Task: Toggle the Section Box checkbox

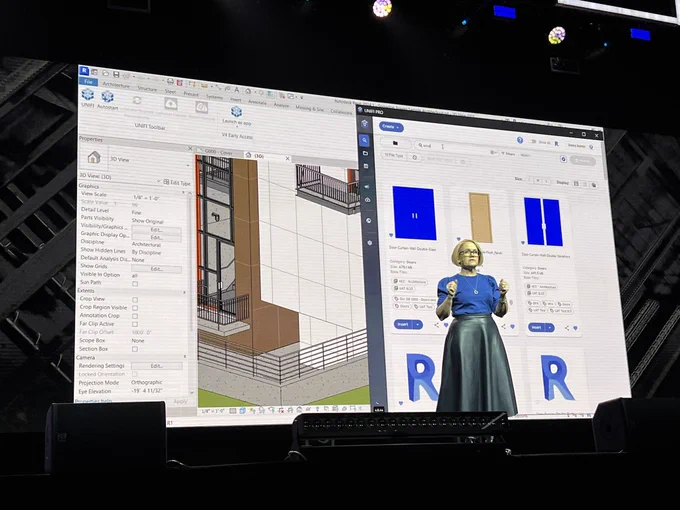Action: [135, 349]
